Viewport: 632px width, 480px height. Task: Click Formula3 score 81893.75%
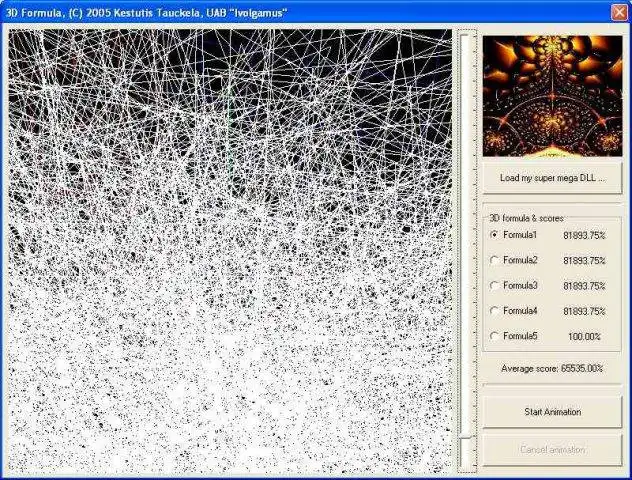pyautogui.click(x=584, y=286)
